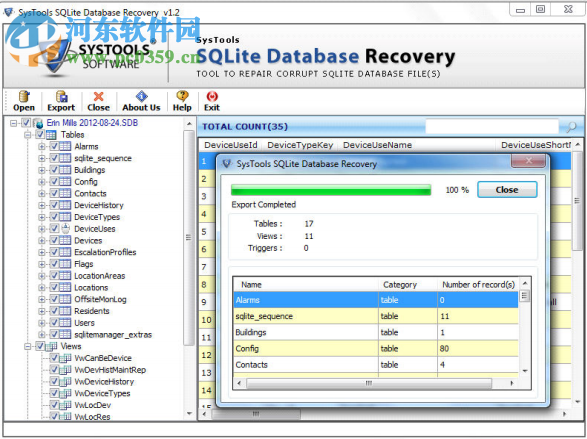Click the Views folder icon

click(x=51, y=347)
